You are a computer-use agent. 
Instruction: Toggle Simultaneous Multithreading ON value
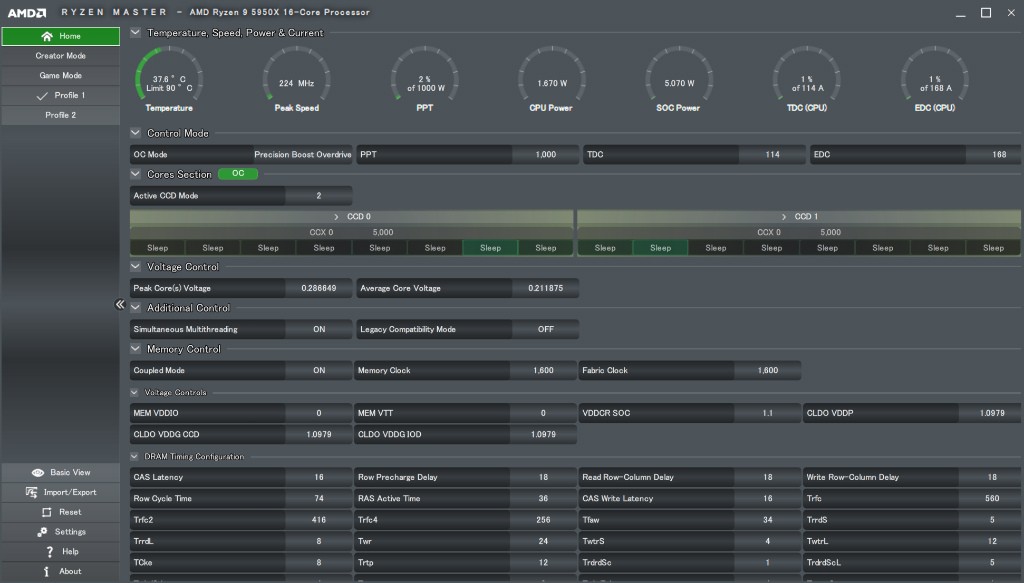[x=319, y=329]
